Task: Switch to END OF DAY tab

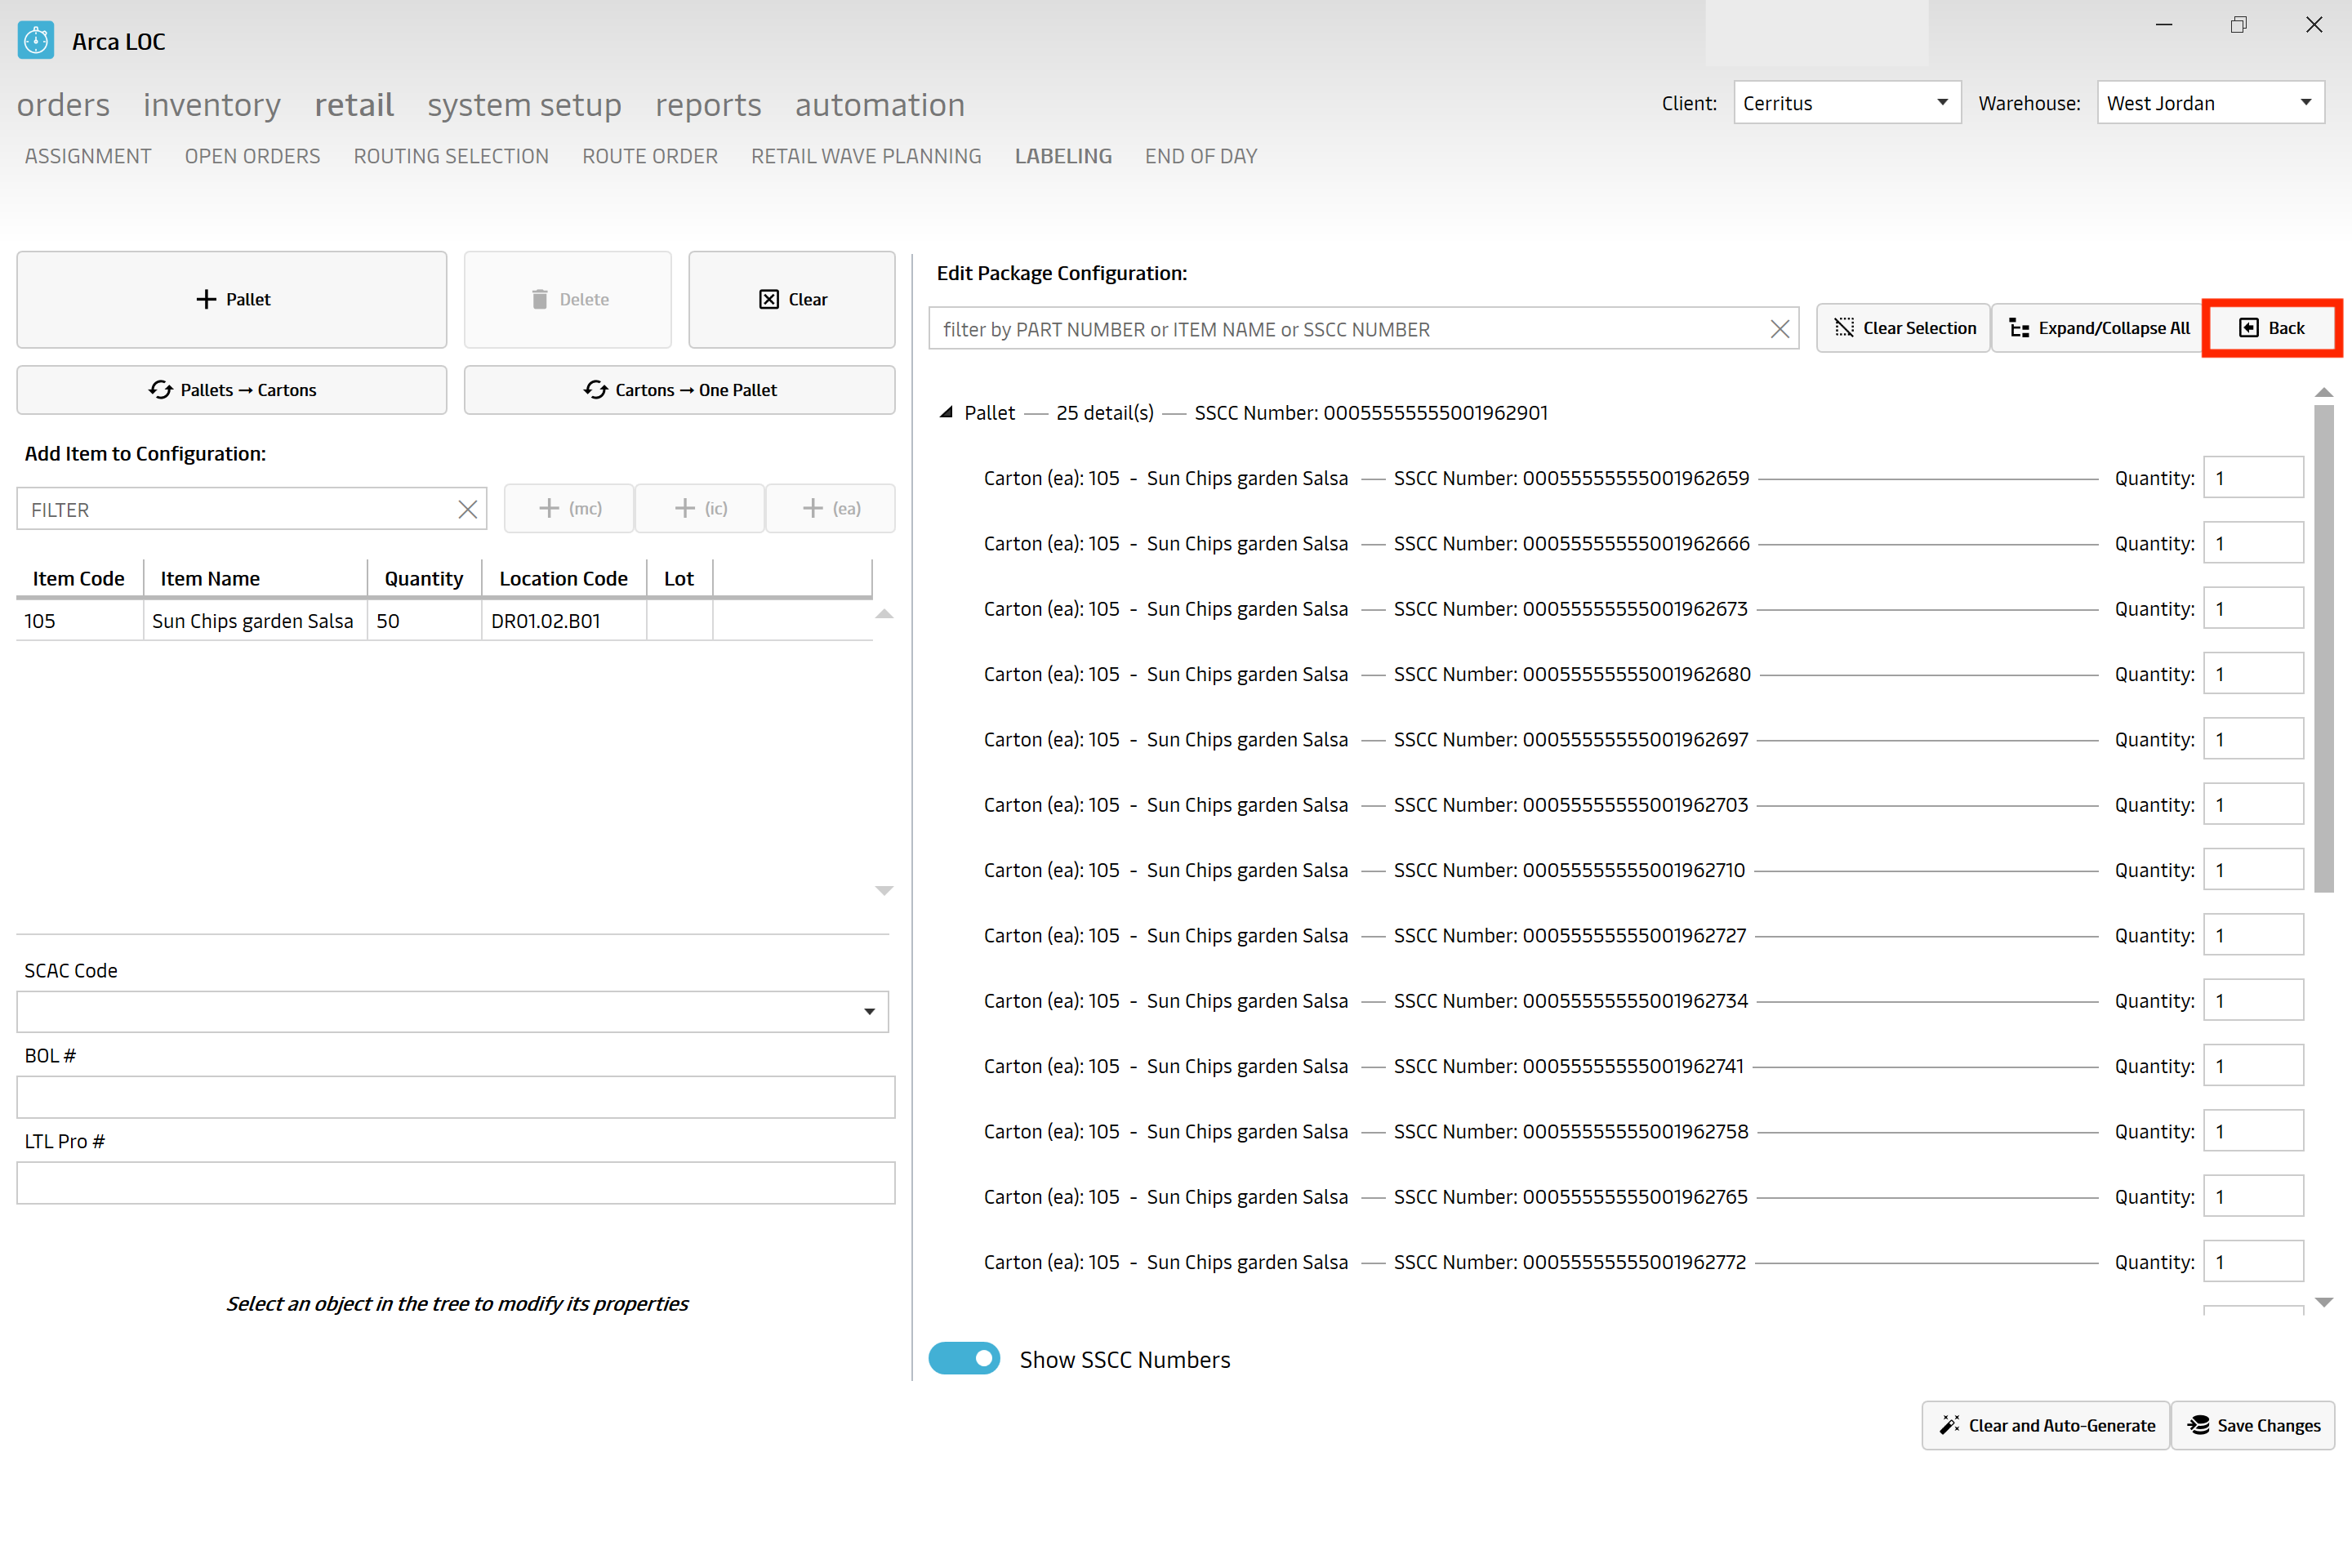Action: pyautogui.click(x=1201, y=156)
